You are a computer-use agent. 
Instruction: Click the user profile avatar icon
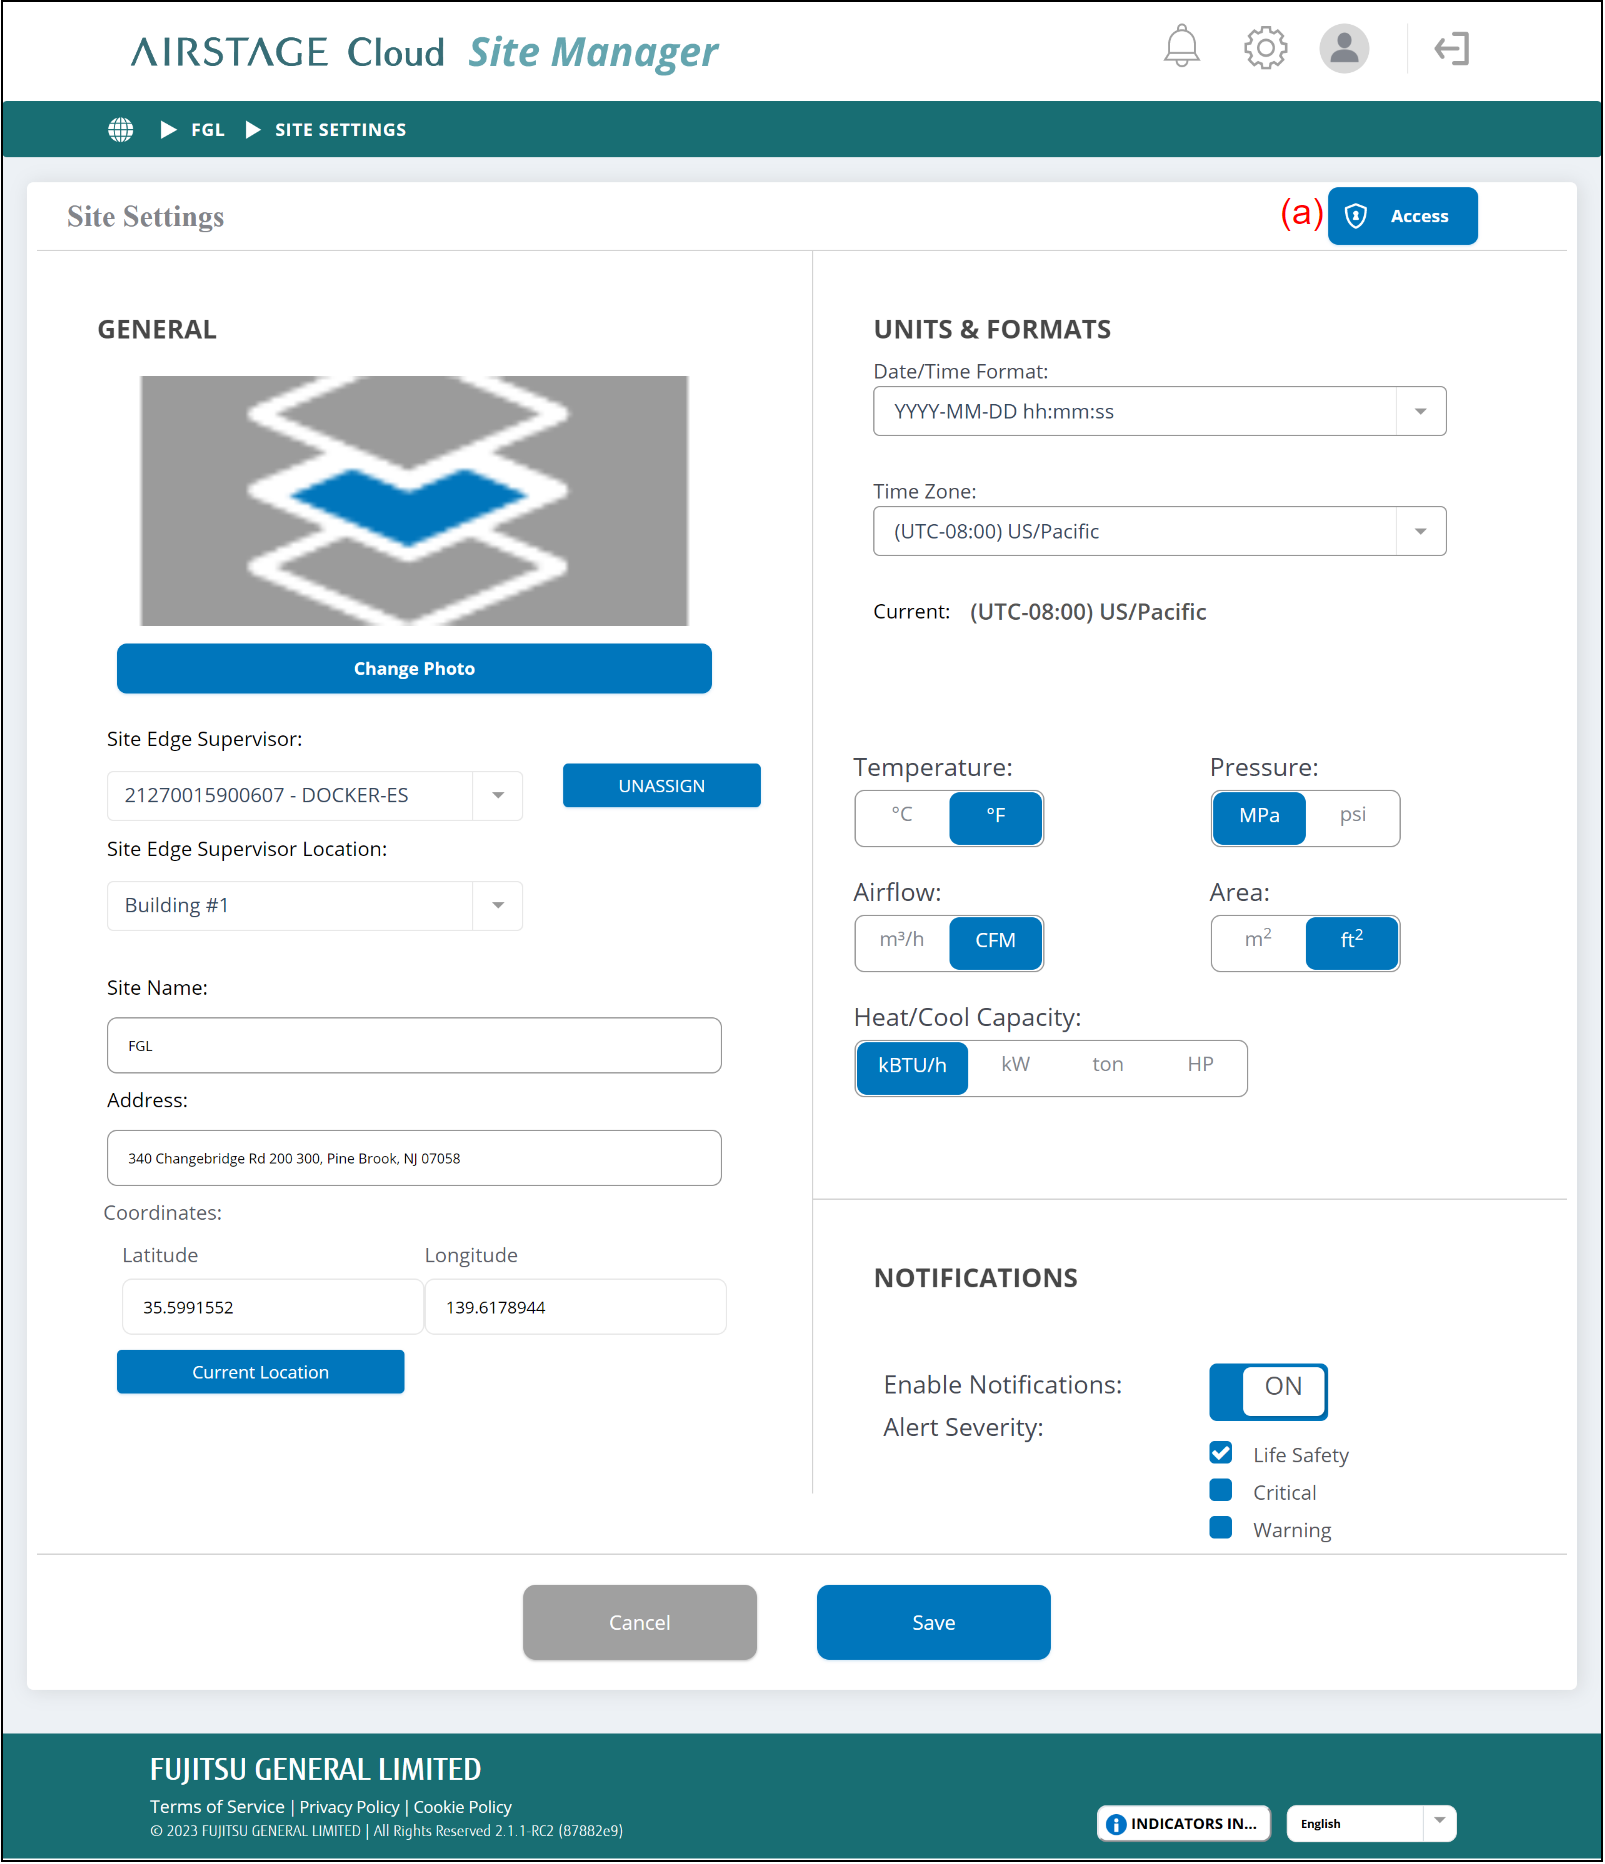point(1344,48)
